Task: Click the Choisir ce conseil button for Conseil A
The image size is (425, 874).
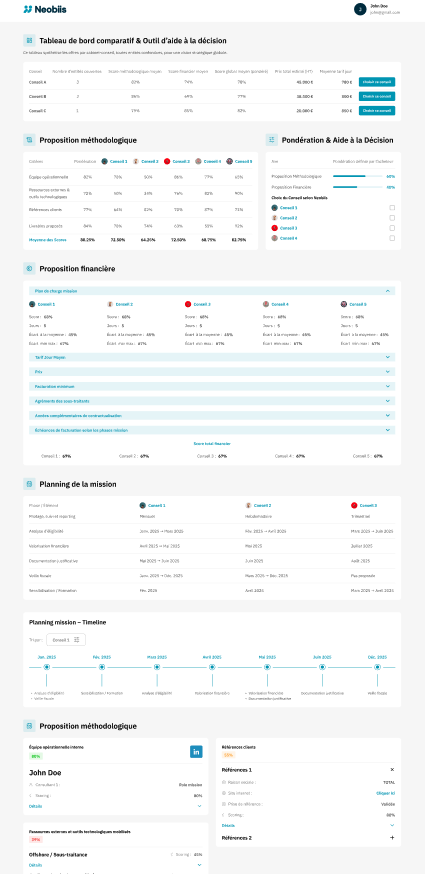Action: 377,82
